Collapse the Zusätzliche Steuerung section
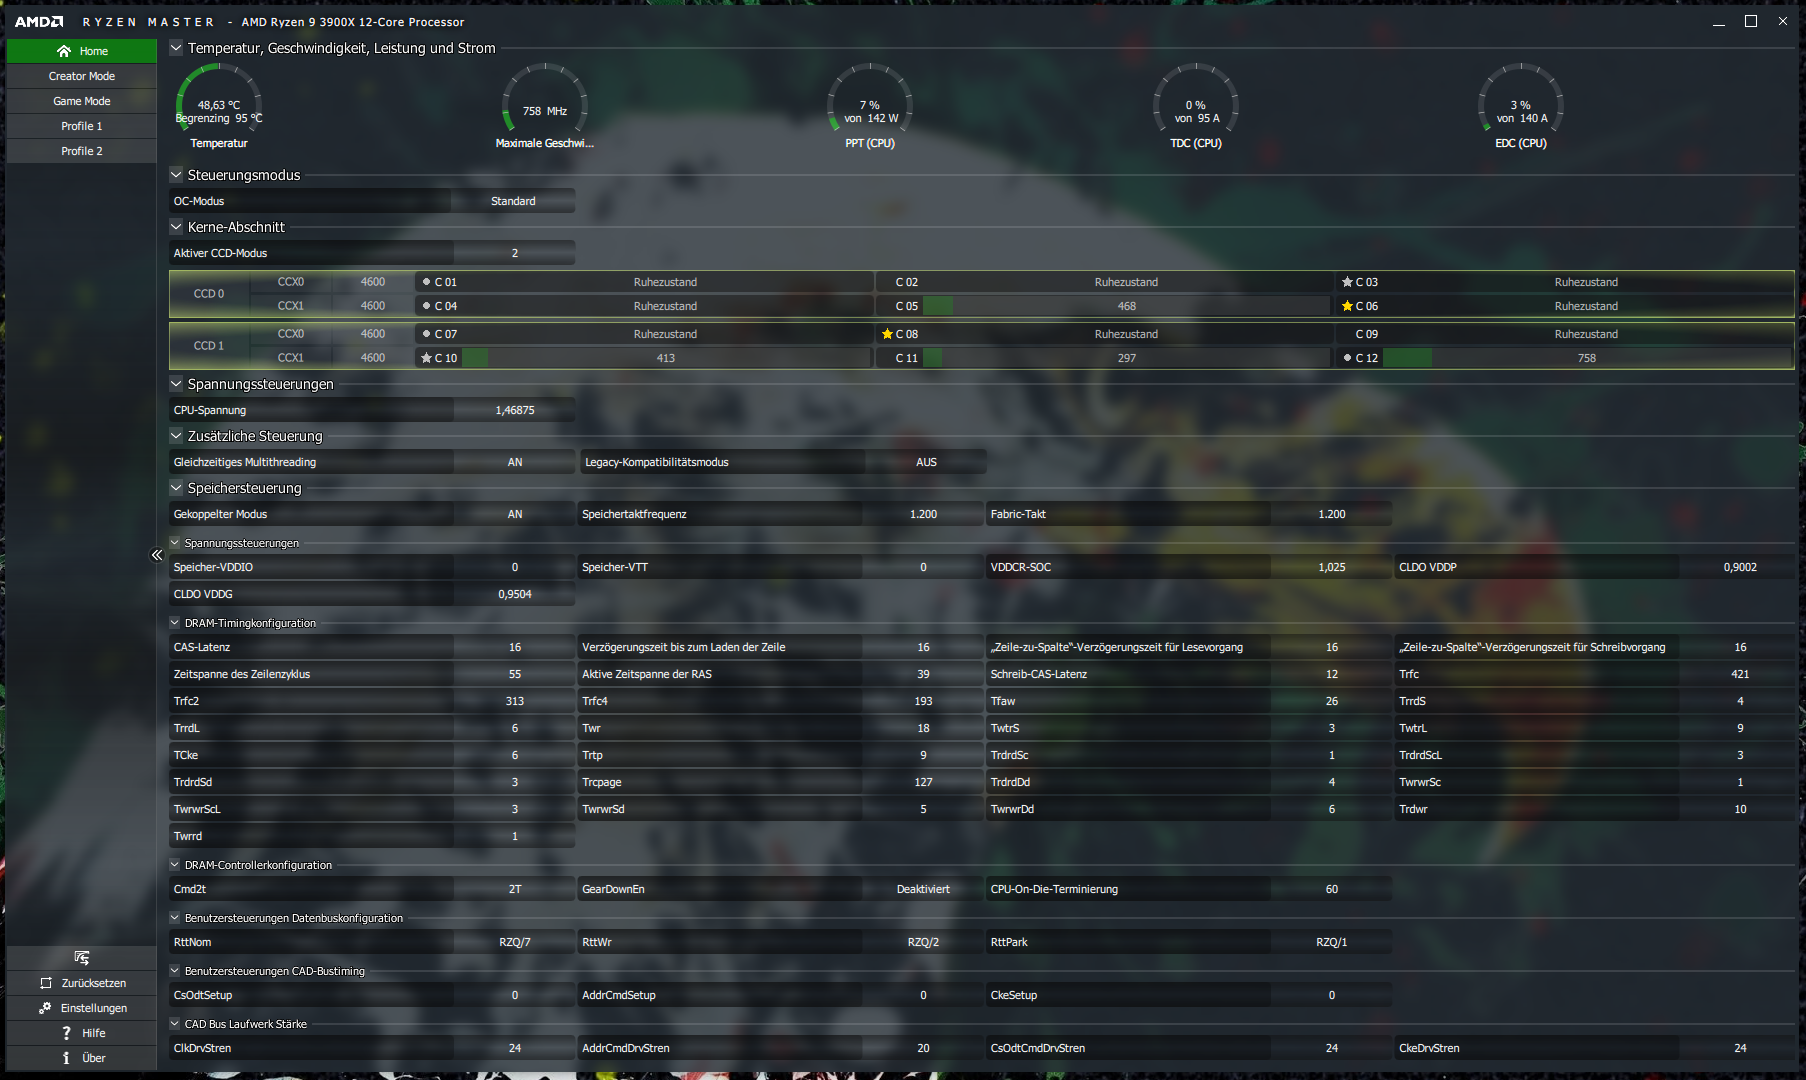 176,435
